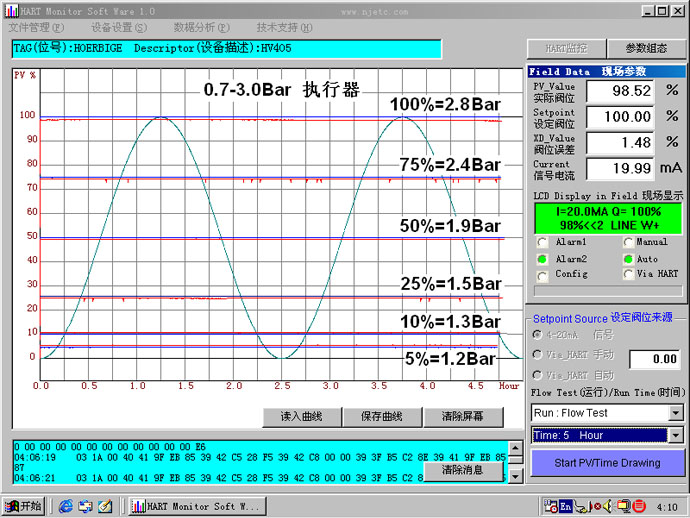Open the Start (开始) menu

23,506
